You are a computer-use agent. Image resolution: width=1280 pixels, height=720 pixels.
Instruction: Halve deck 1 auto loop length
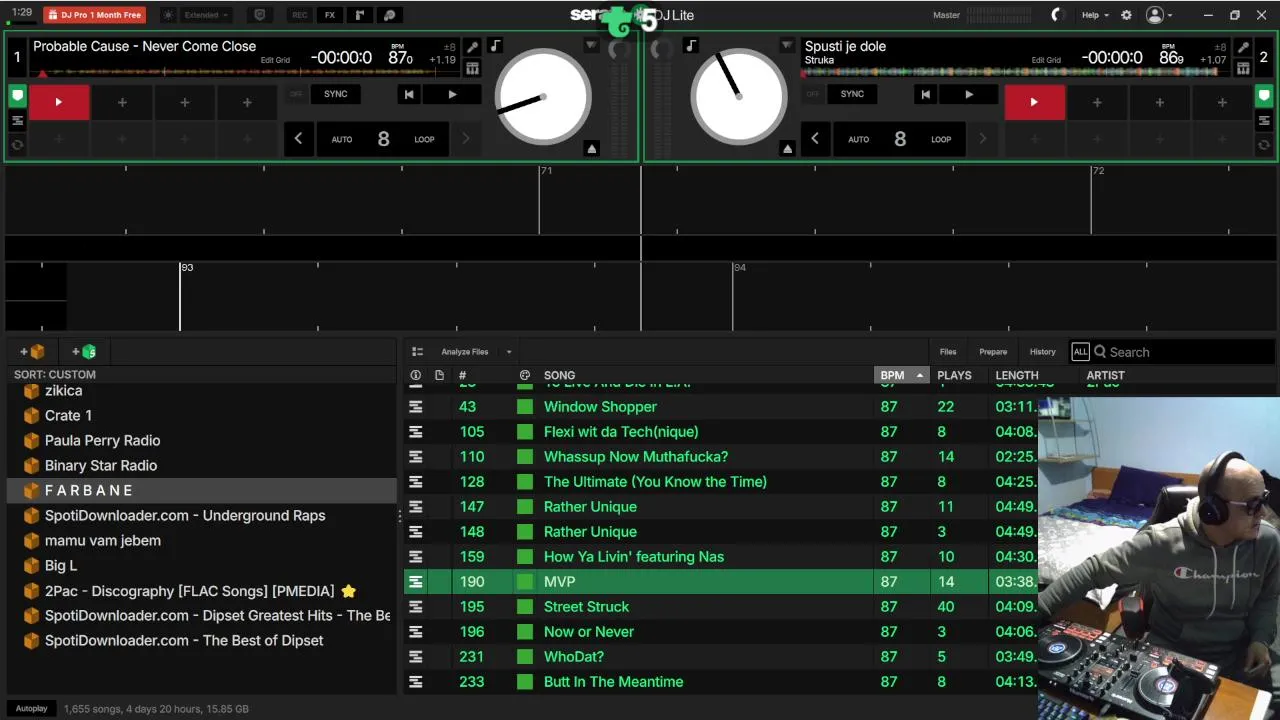pos(298,139)
